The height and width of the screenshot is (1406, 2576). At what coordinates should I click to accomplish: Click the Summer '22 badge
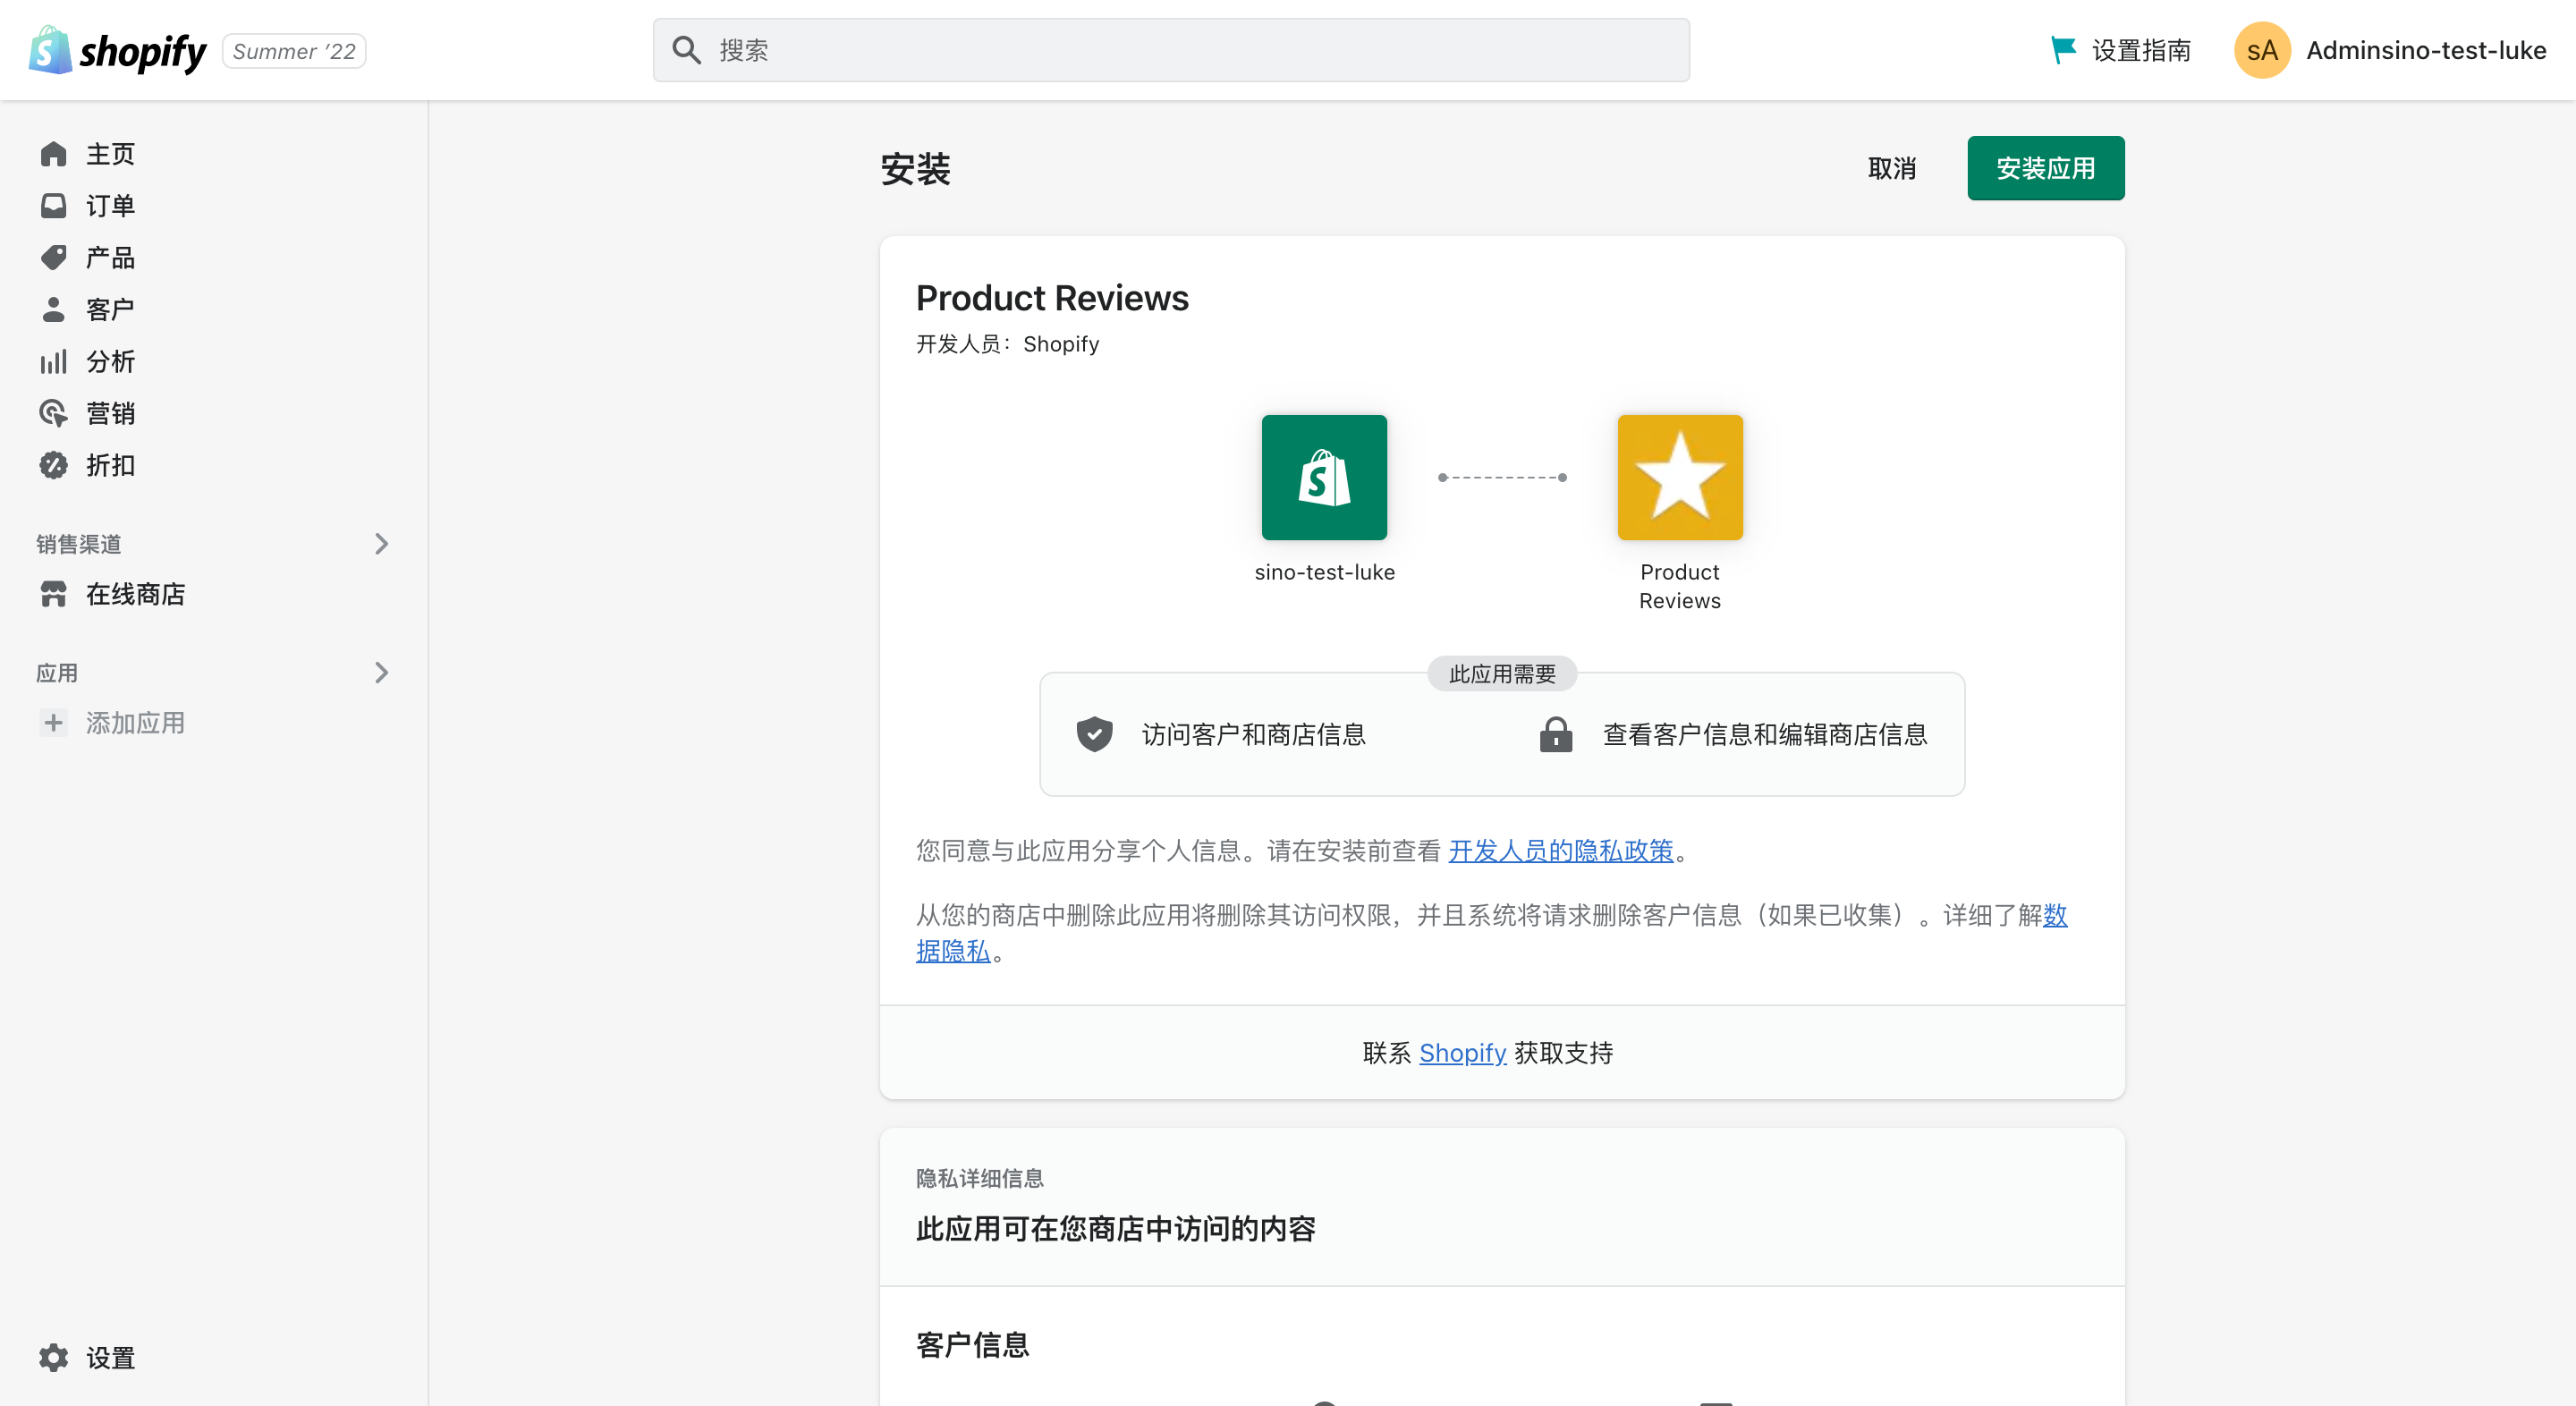pos(294,51)
